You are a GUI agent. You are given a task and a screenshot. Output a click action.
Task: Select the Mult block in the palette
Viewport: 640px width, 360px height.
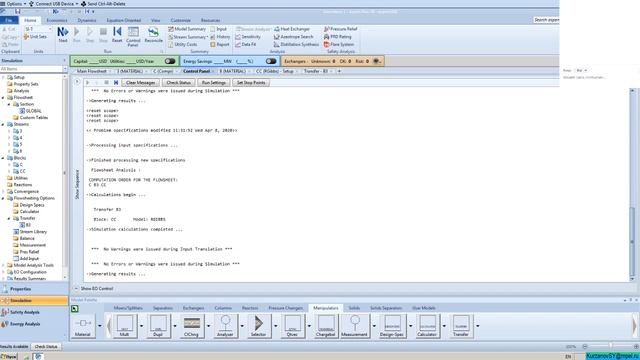(124, 326)
